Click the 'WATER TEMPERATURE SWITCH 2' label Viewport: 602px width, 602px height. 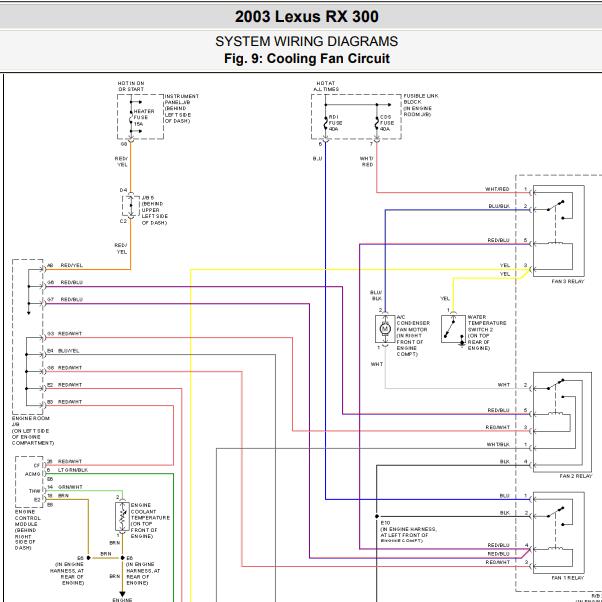(487, 332)
